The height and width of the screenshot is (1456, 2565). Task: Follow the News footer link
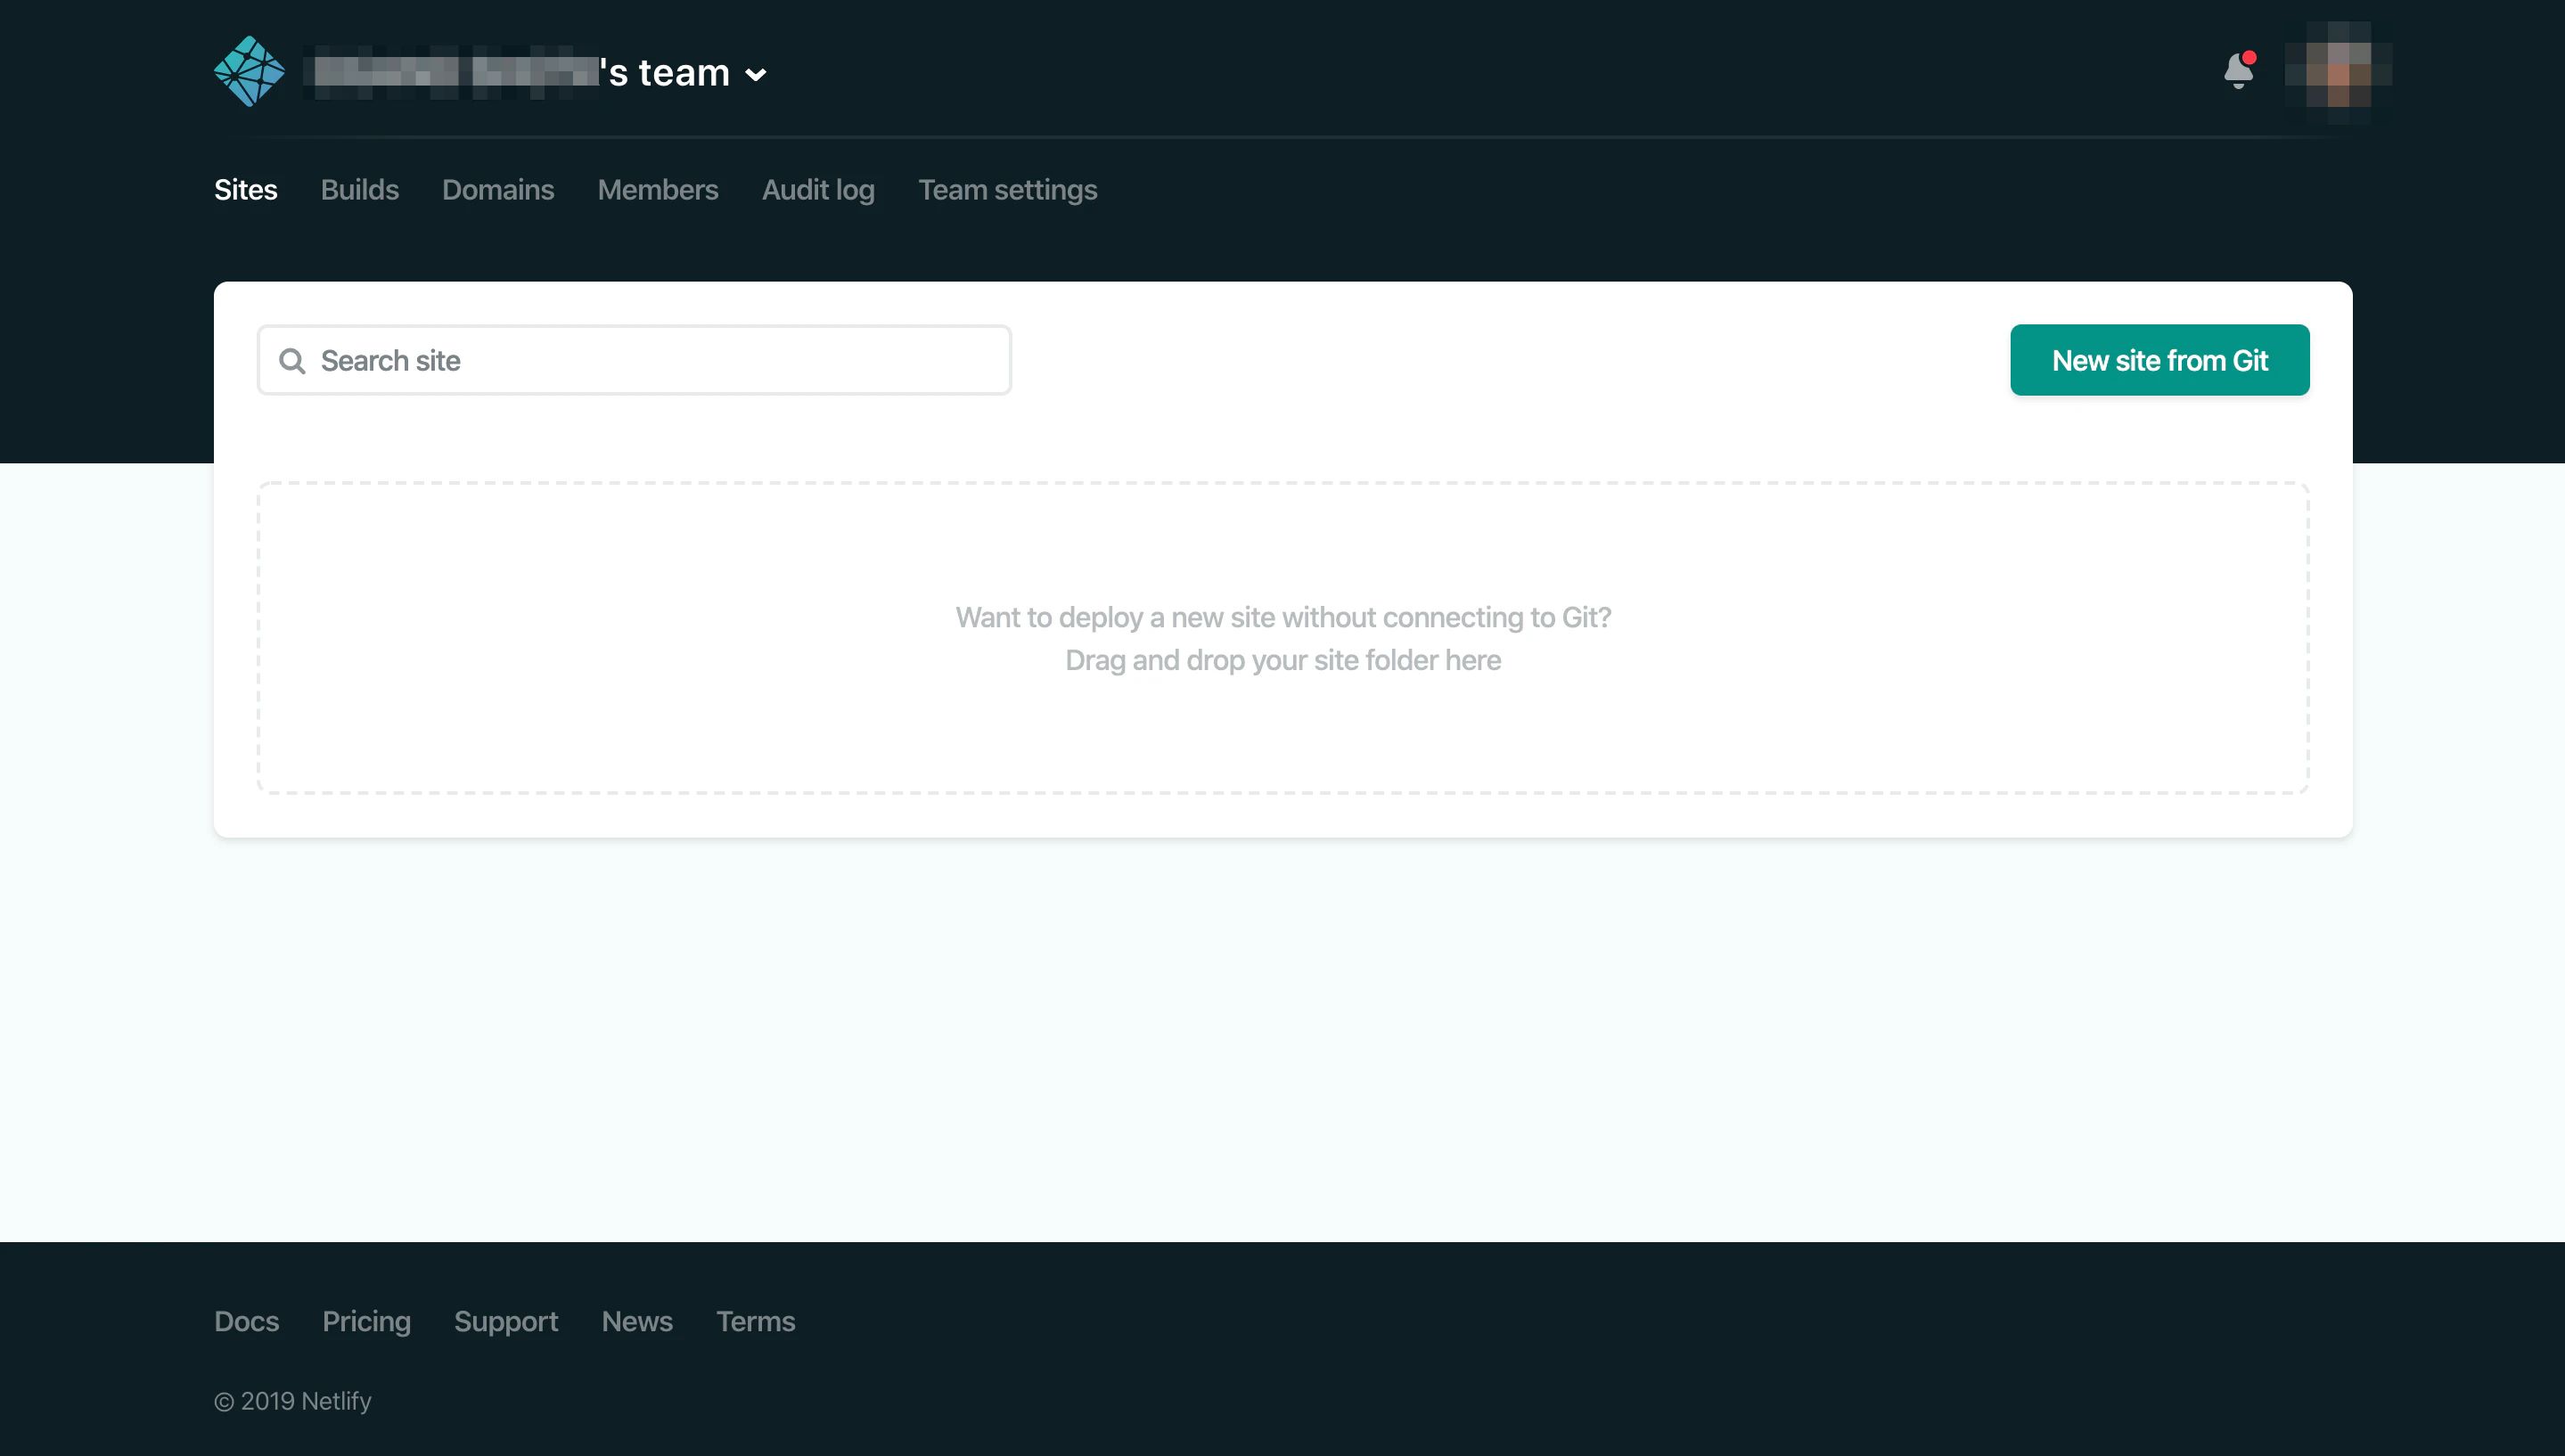tap(637, 1321)
